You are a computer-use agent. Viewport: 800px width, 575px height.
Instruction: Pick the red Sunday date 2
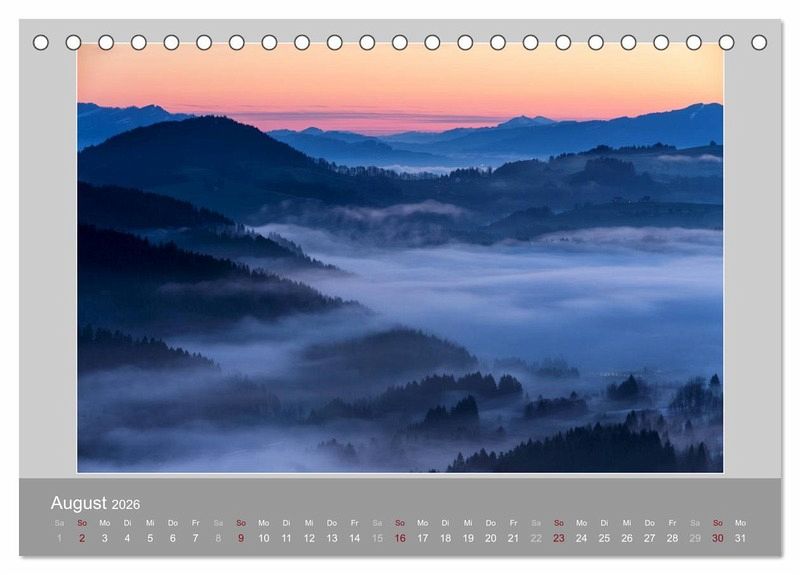[x=82, y=538]
